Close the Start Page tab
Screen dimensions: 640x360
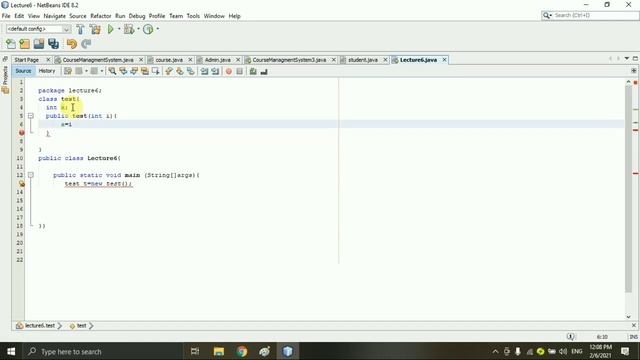(48, 60)
